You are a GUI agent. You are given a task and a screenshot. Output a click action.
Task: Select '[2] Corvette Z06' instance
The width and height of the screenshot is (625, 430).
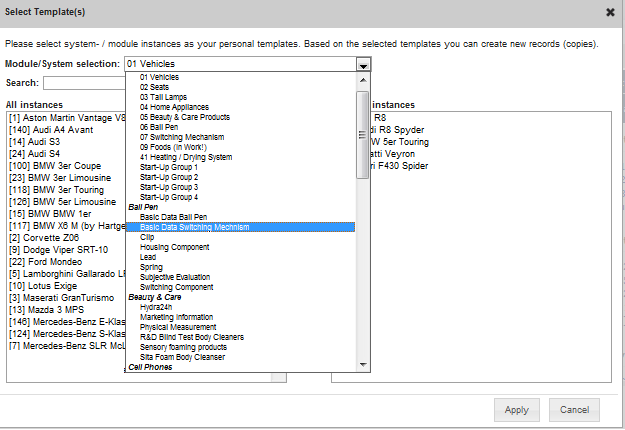click(44, 238)
